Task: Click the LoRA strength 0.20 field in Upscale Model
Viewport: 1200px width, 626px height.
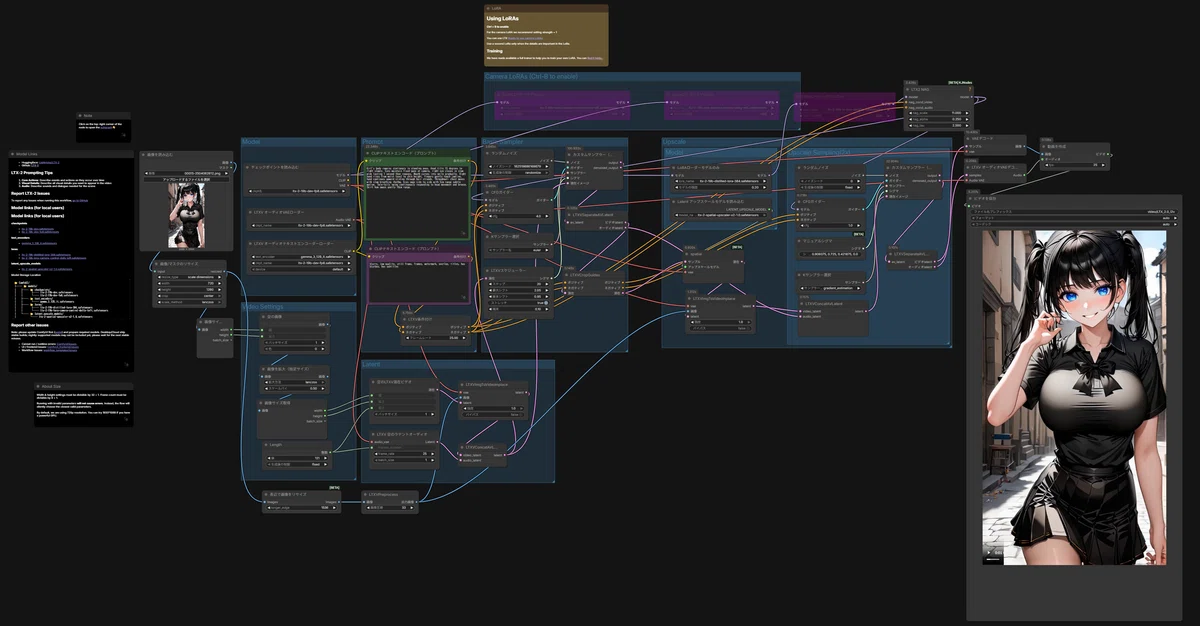Action: 721,187
